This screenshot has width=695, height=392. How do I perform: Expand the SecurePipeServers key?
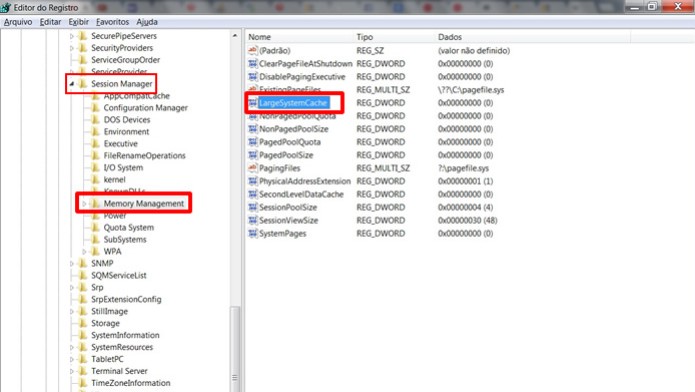tap(72, 36)
